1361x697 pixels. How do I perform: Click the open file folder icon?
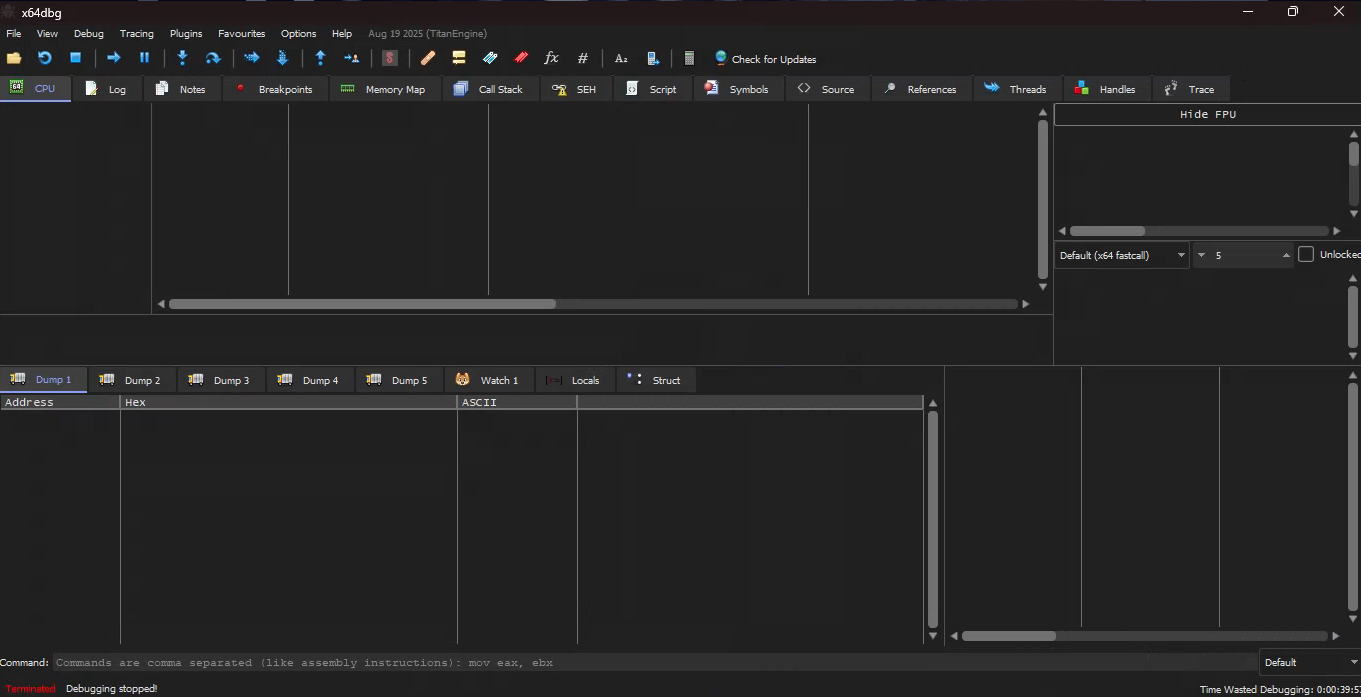click(x=14, y=58)
